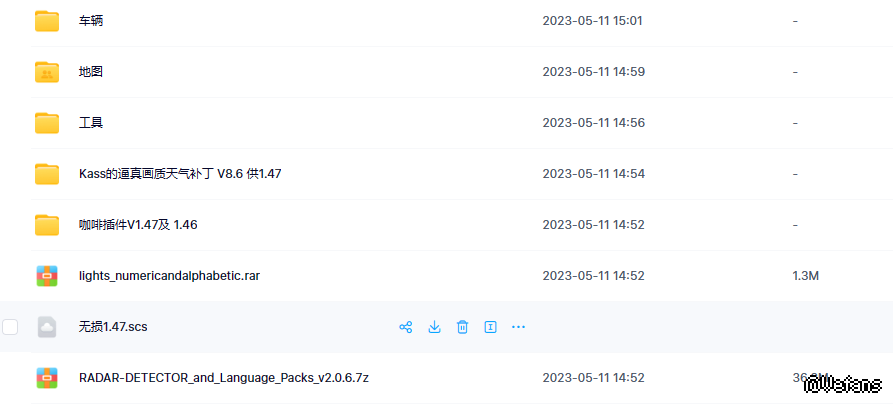The height and width of the screenshot is (405, 893).
Task: Open the 车辆 folder icon
Action: tap(47, 21)
